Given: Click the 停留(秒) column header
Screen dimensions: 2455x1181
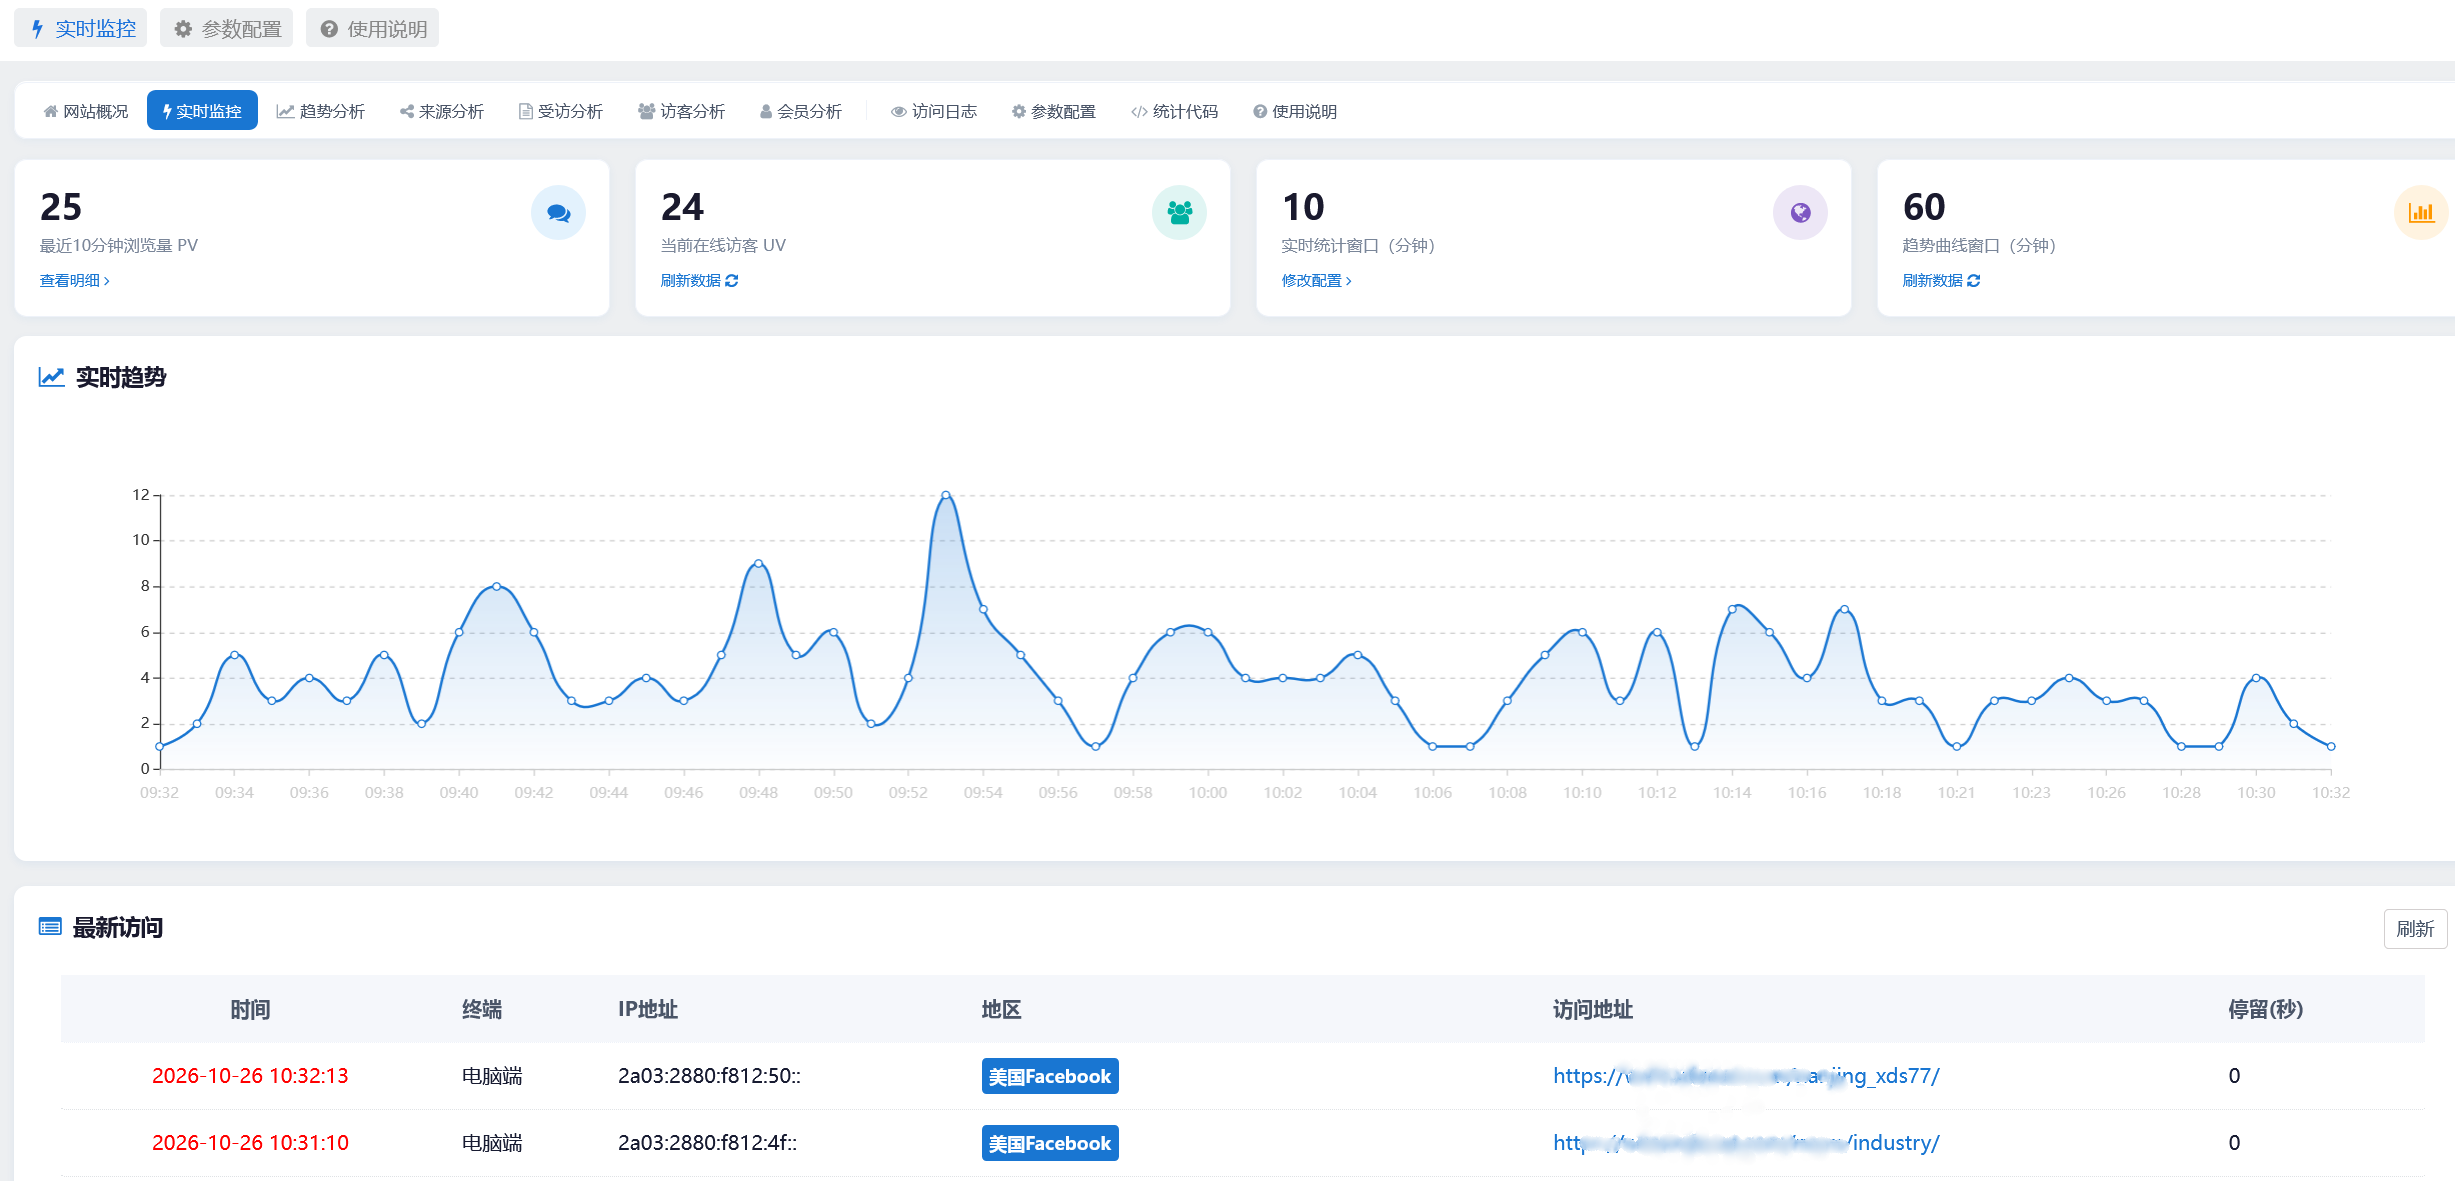Looking at the screenshot, I should (2265, 1009).
